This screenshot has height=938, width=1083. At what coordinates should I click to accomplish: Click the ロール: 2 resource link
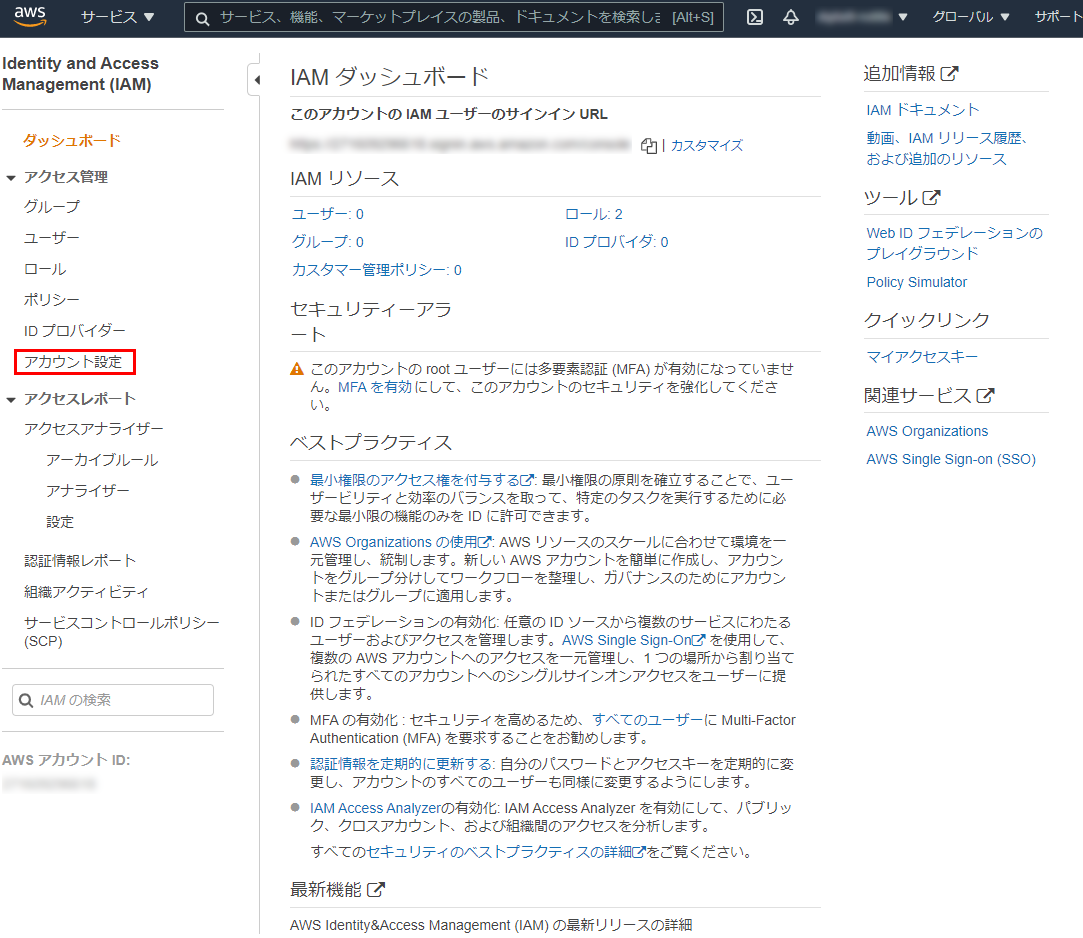tap(594, 214)
